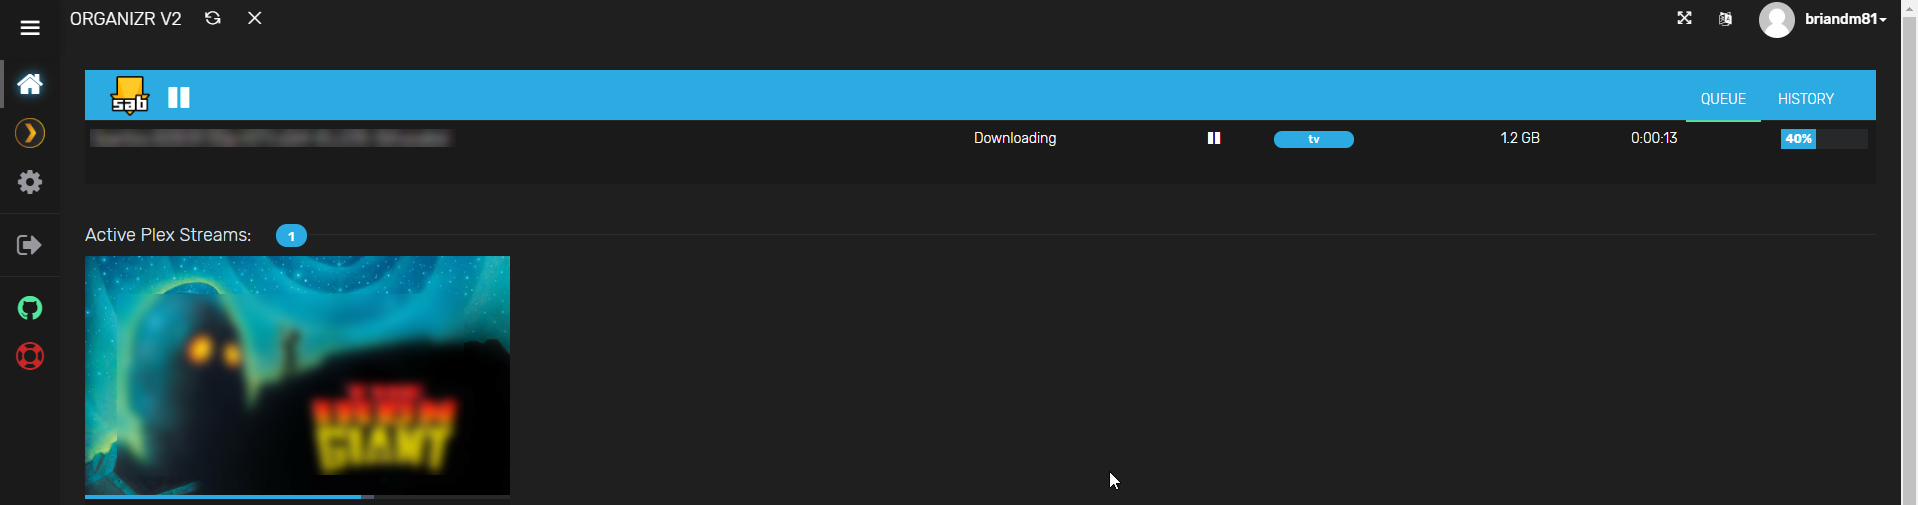Click the SABnzbd logo icon
The image size is (1918, 505).
click(x=130, y=95)
